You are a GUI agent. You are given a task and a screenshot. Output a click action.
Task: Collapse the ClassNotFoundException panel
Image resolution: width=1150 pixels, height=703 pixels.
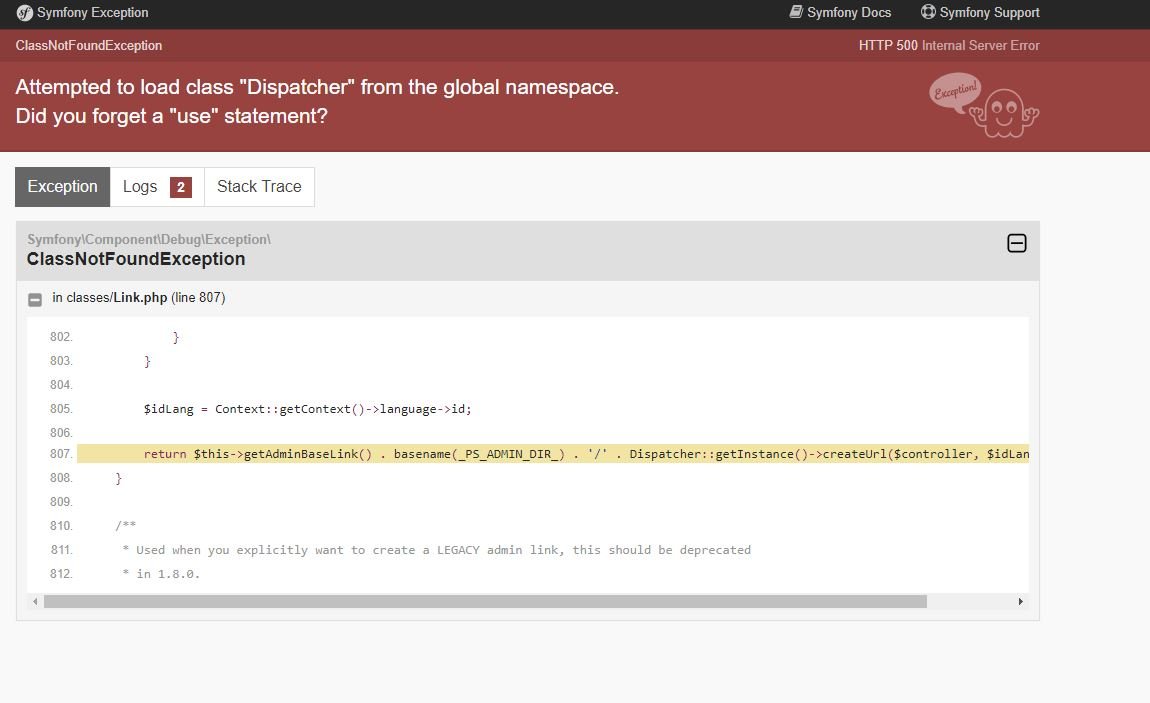click(x=1017, y=243)
